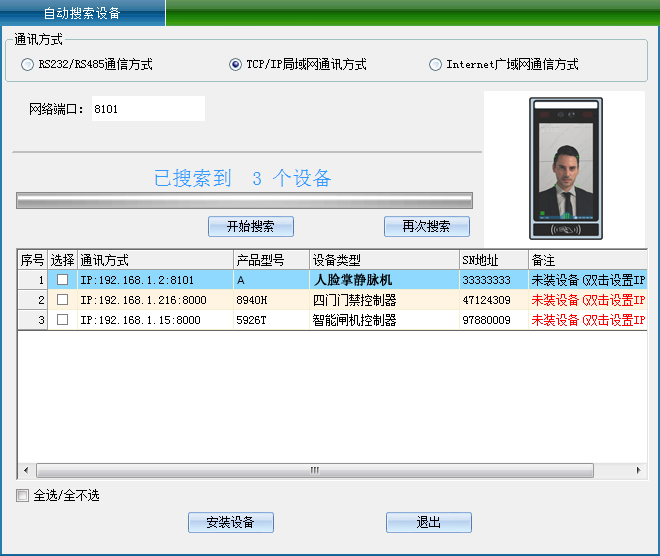Click the horizontal scrollbar thumb of the device table
Screen dimensions: 660x556
315,470
